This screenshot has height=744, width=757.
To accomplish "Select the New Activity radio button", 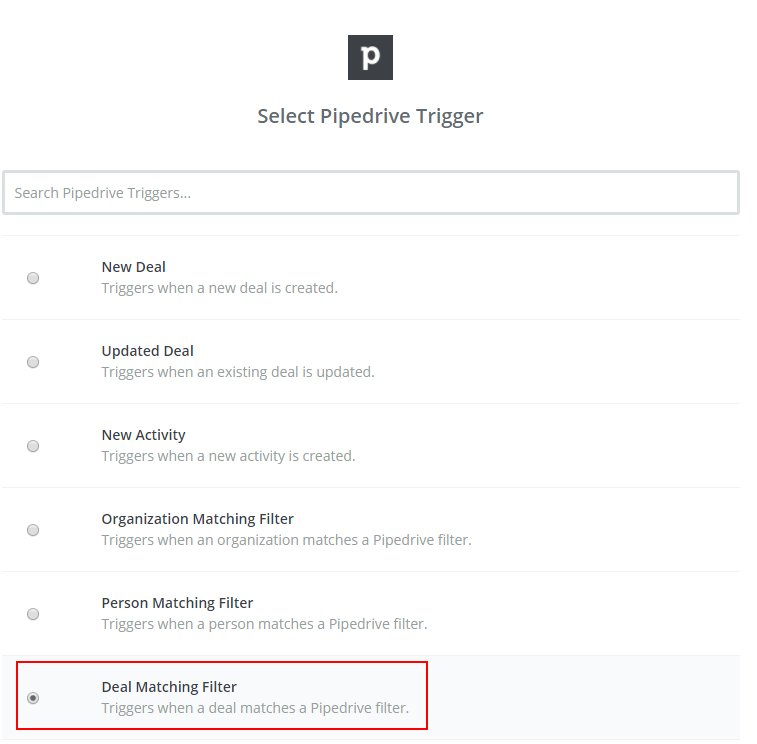I will [33, 446].
